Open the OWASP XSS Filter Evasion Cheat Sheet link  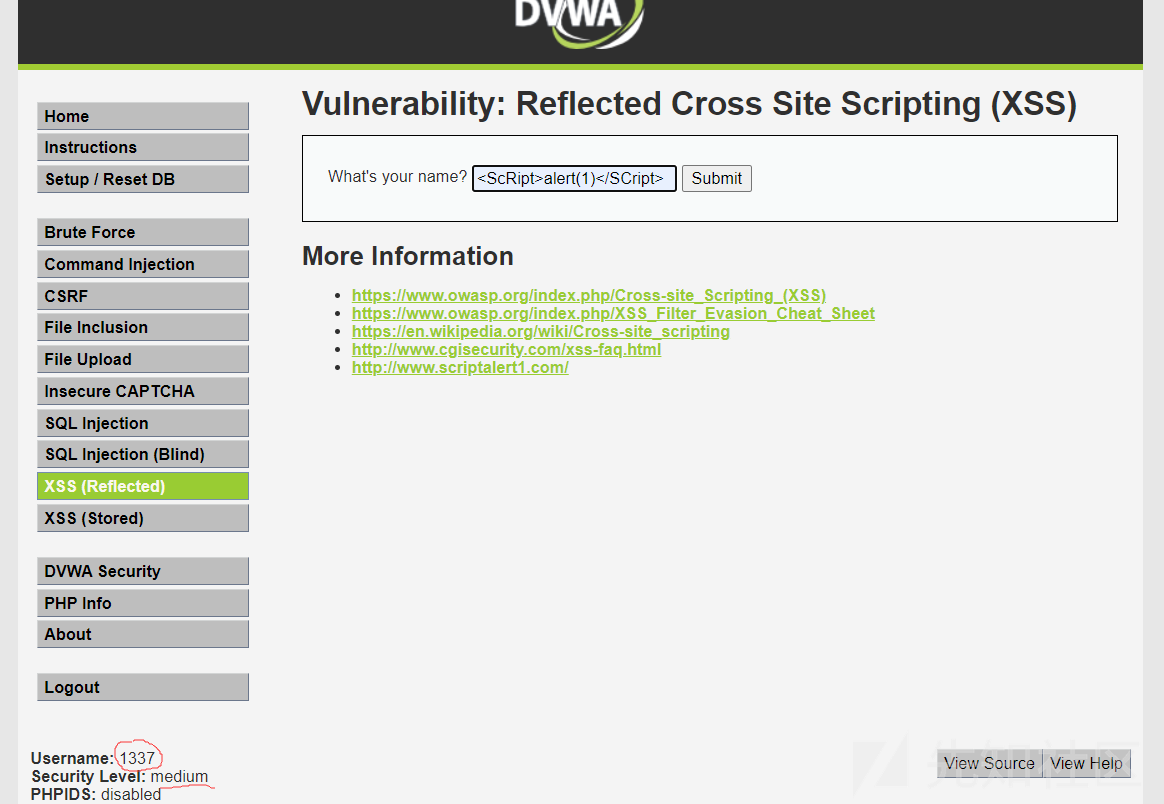pos(613,313)
